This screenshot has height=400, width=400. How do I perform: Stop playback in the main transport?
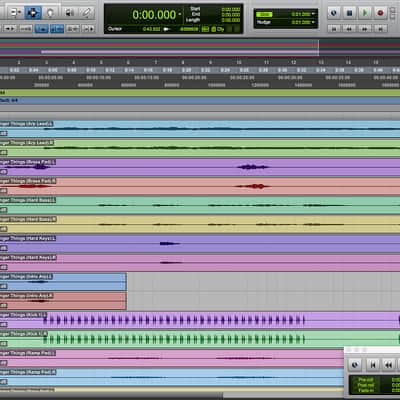click(349, 13)
